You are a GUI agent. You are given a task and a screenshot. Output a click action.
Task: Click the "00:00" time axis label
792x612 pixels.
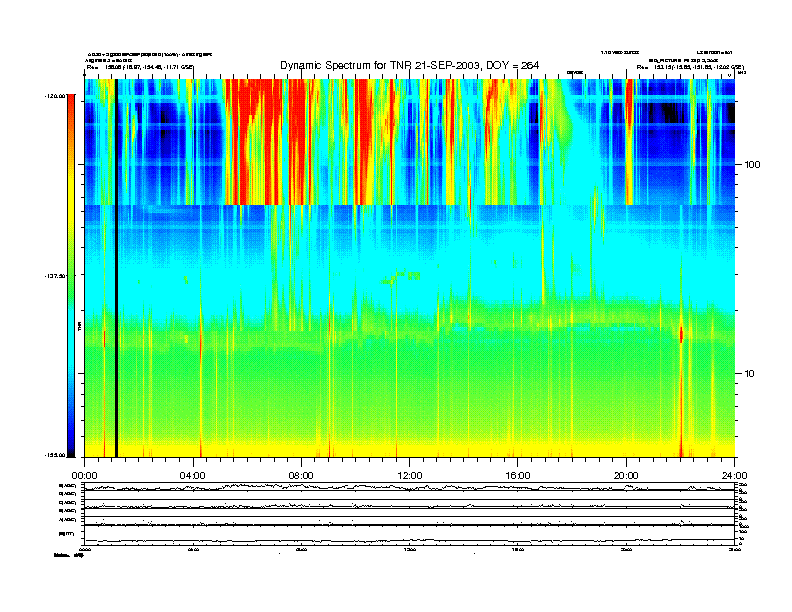click(x=84, y=476)
